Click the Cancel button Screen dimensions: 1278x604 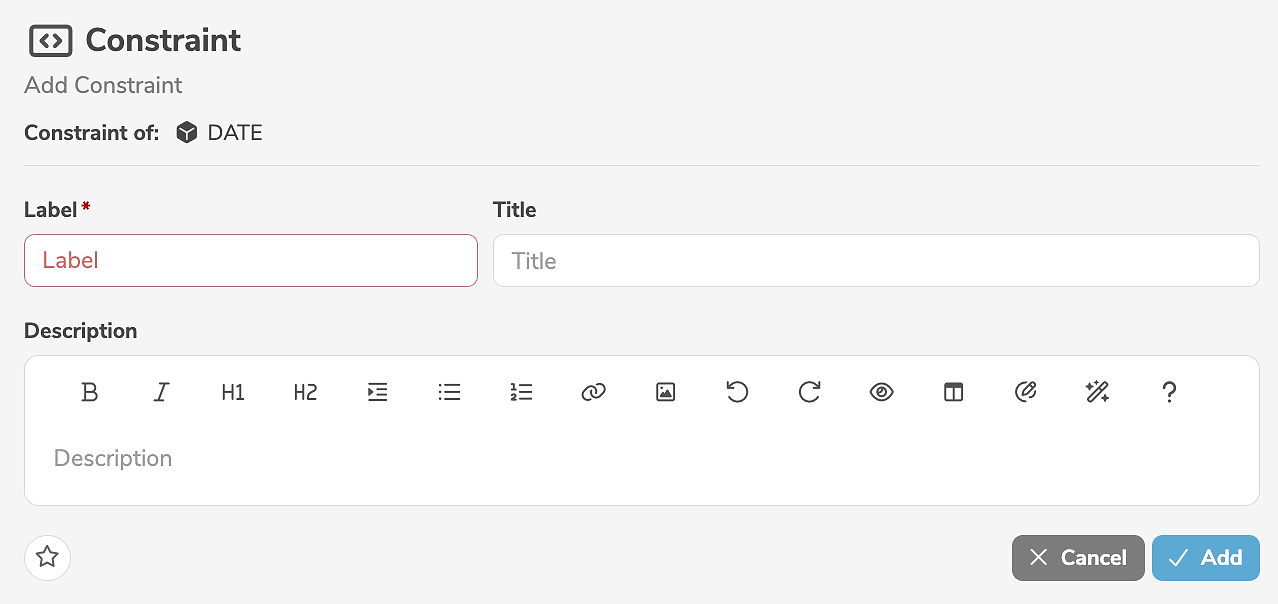[1078, 558]
